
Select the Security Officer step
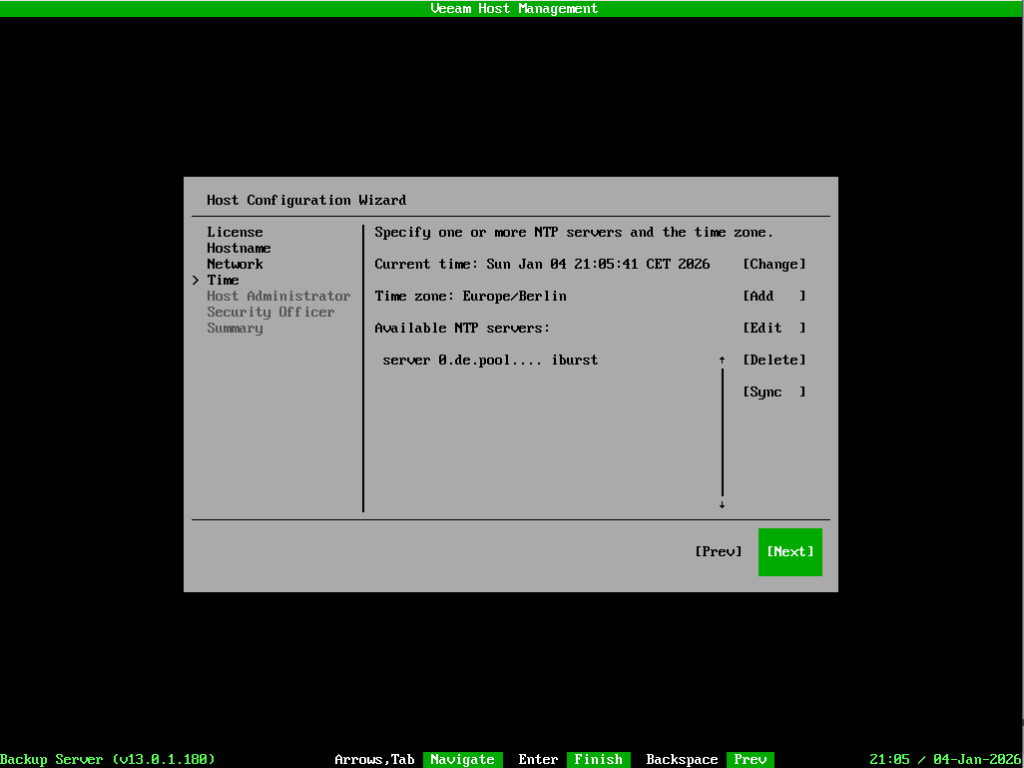click(271, 312)
